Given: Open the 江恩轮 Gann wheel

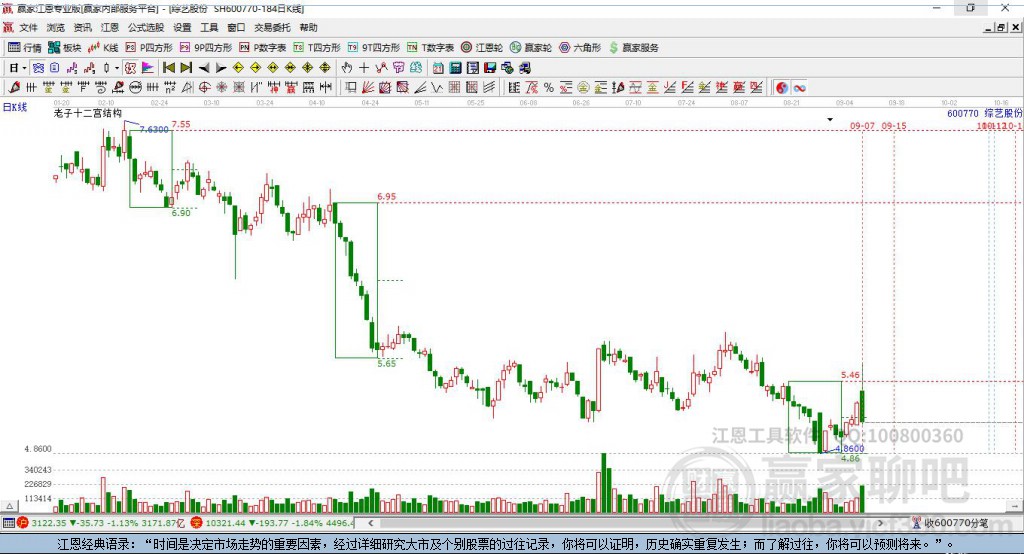Looking at the screenshot, I should pos(482,48).
